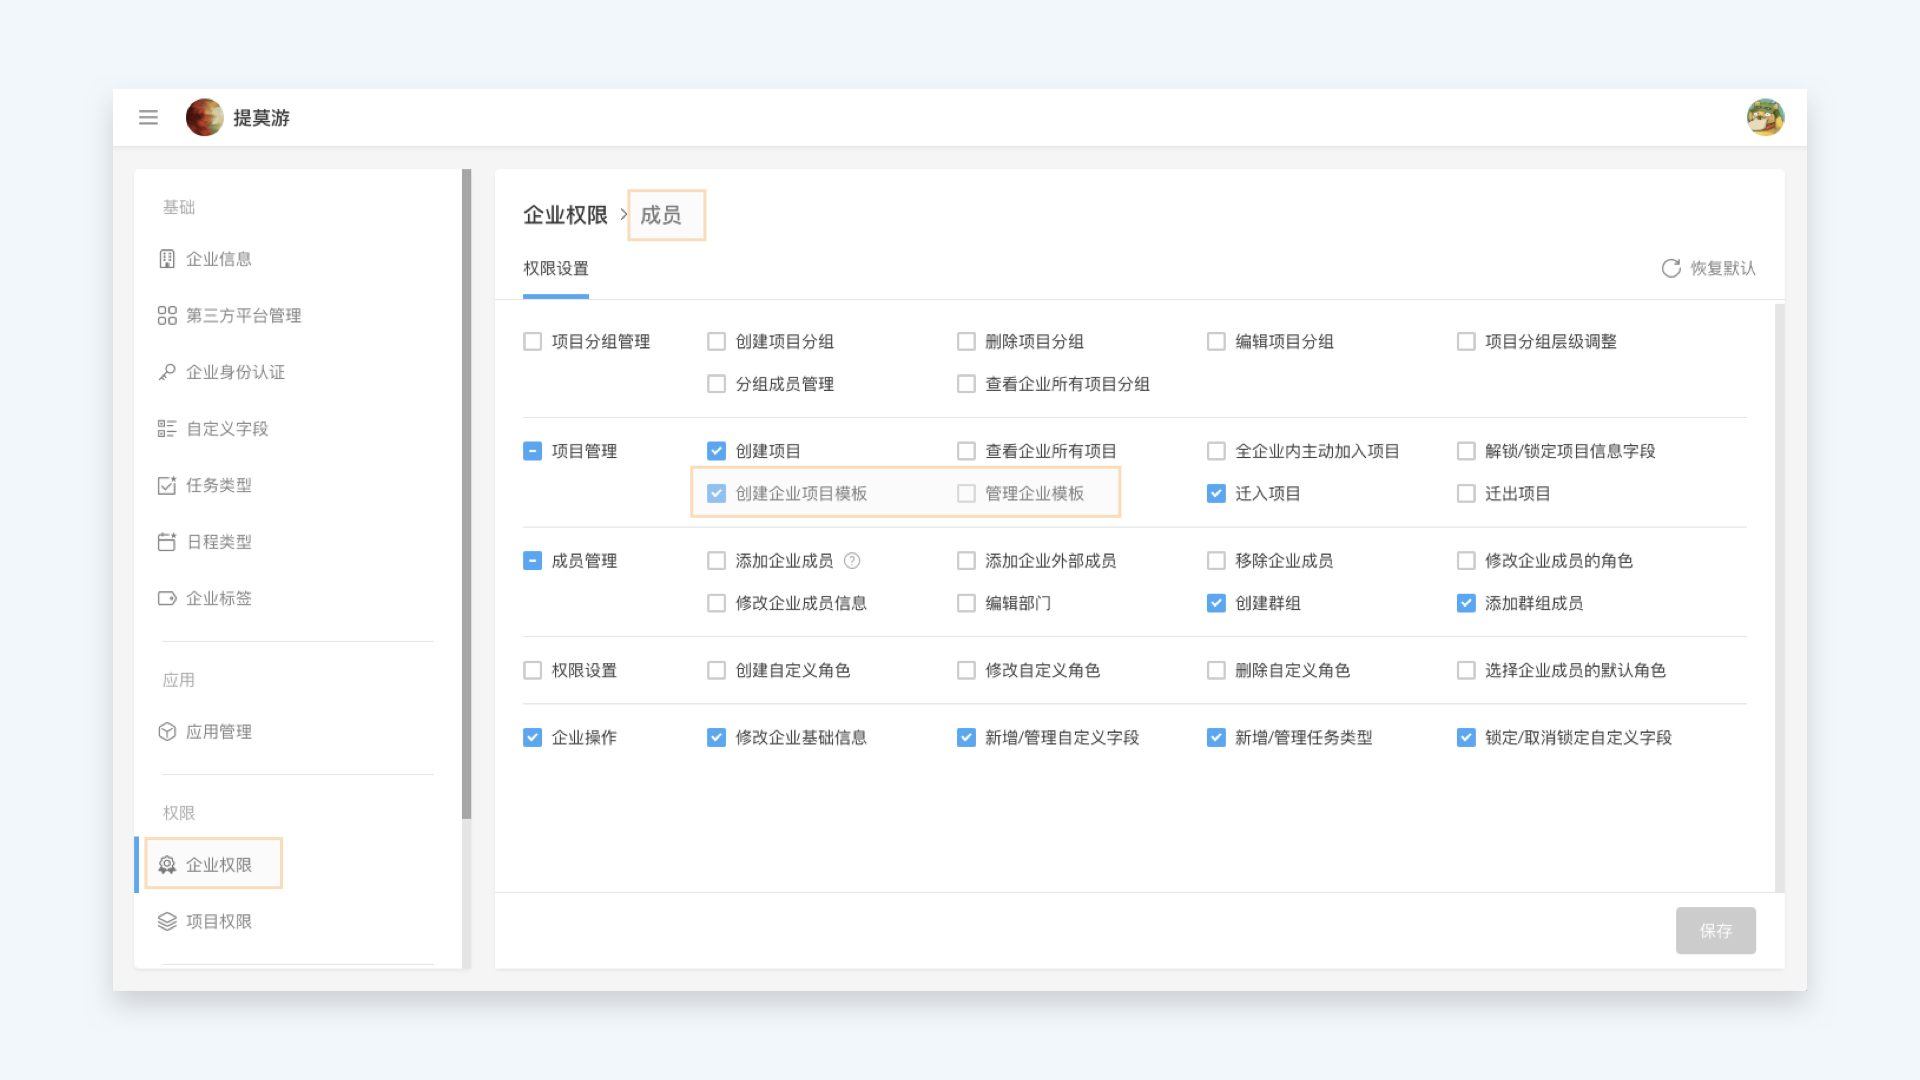Click the 自定义字段 list icon

pos(167,429)
